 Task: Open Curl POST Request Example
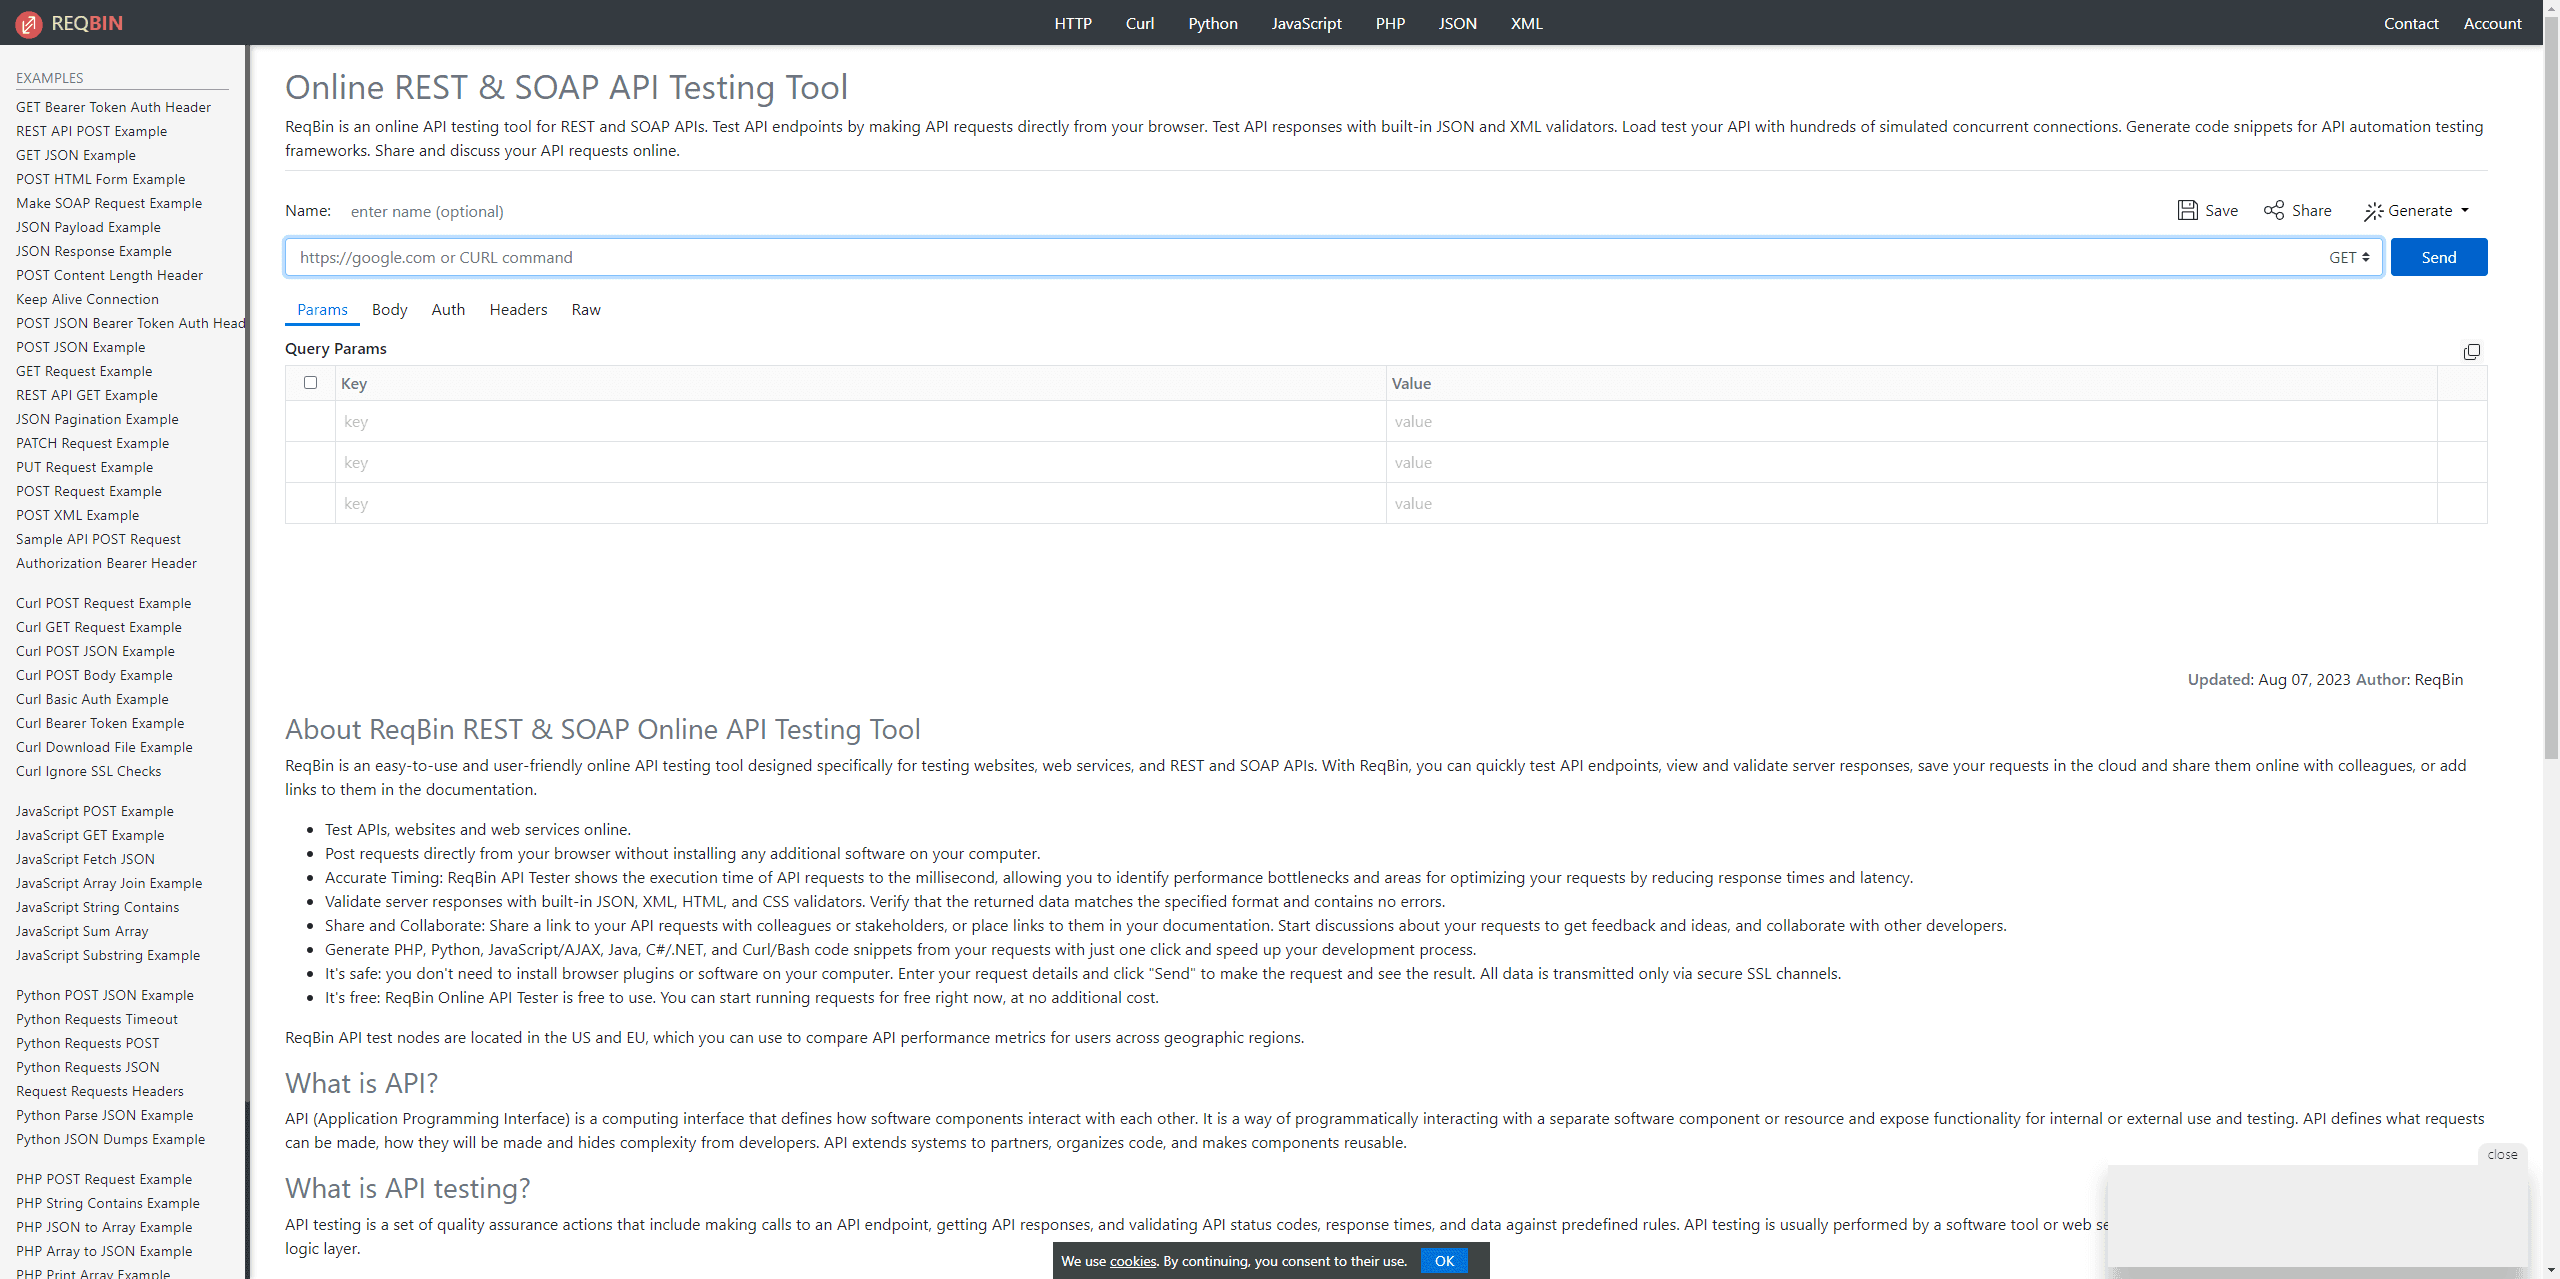(x=103, y=603)
